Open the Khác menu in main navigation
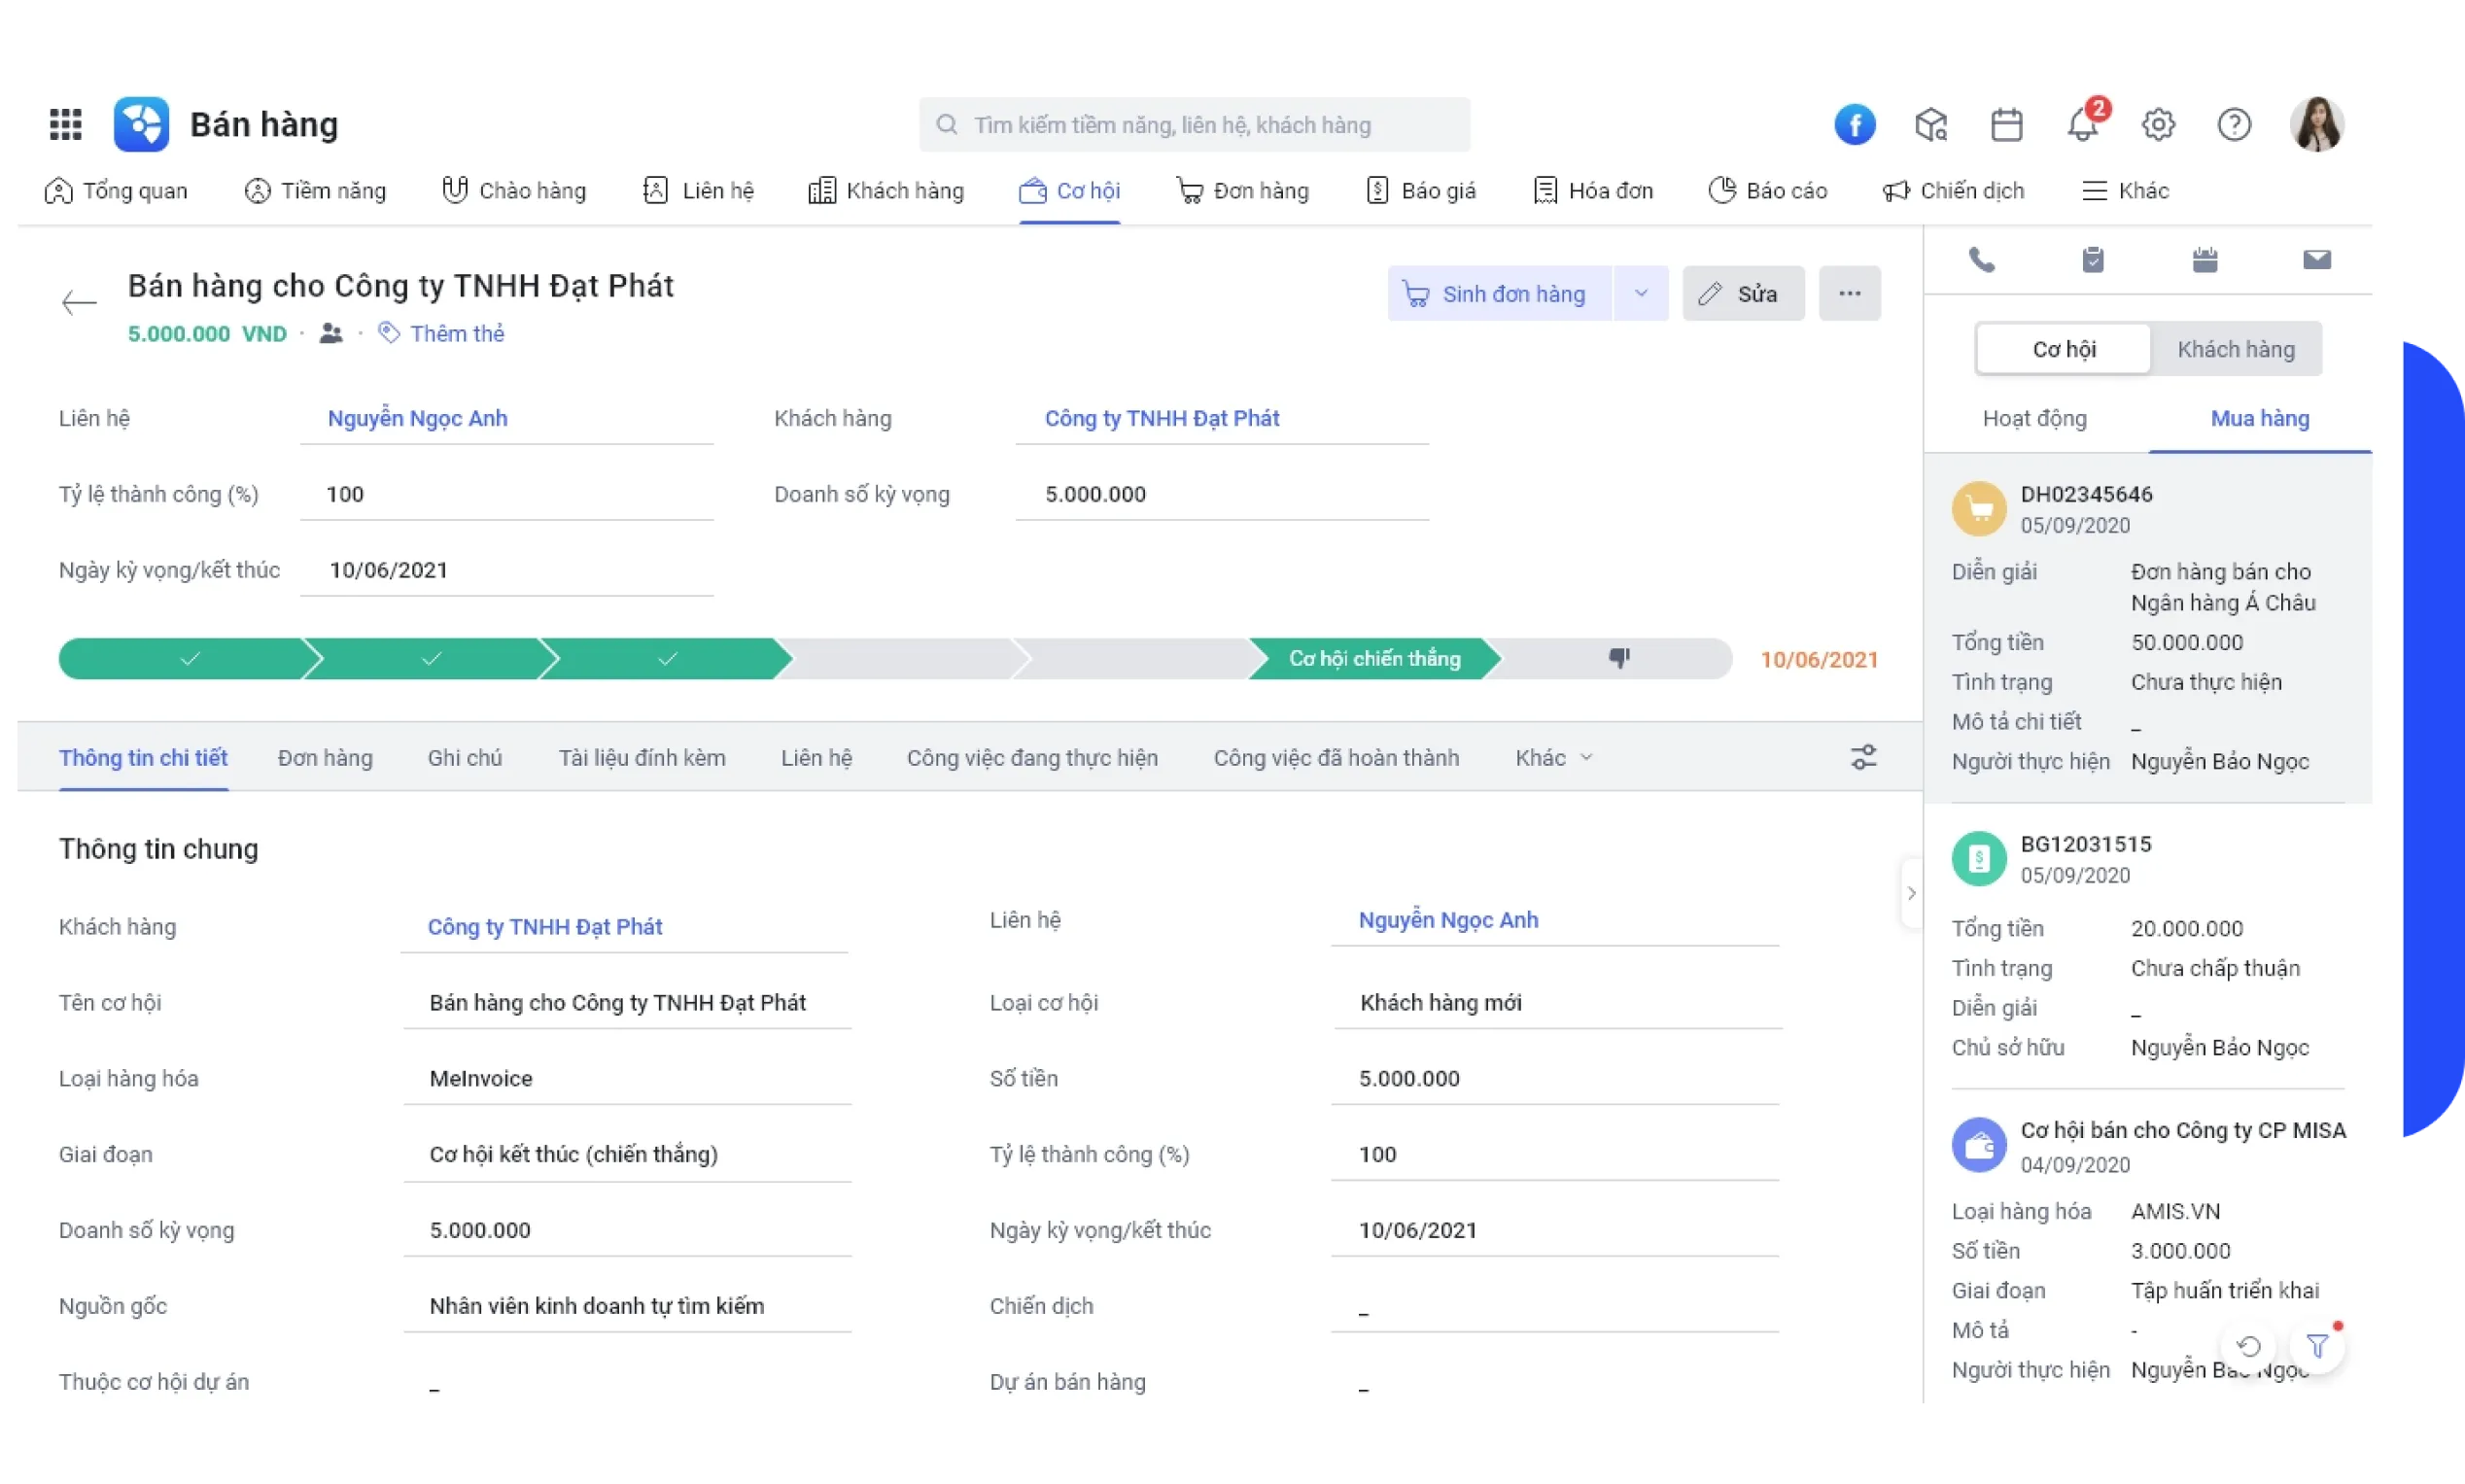2465x1484 pixels. click(2125, 191)
